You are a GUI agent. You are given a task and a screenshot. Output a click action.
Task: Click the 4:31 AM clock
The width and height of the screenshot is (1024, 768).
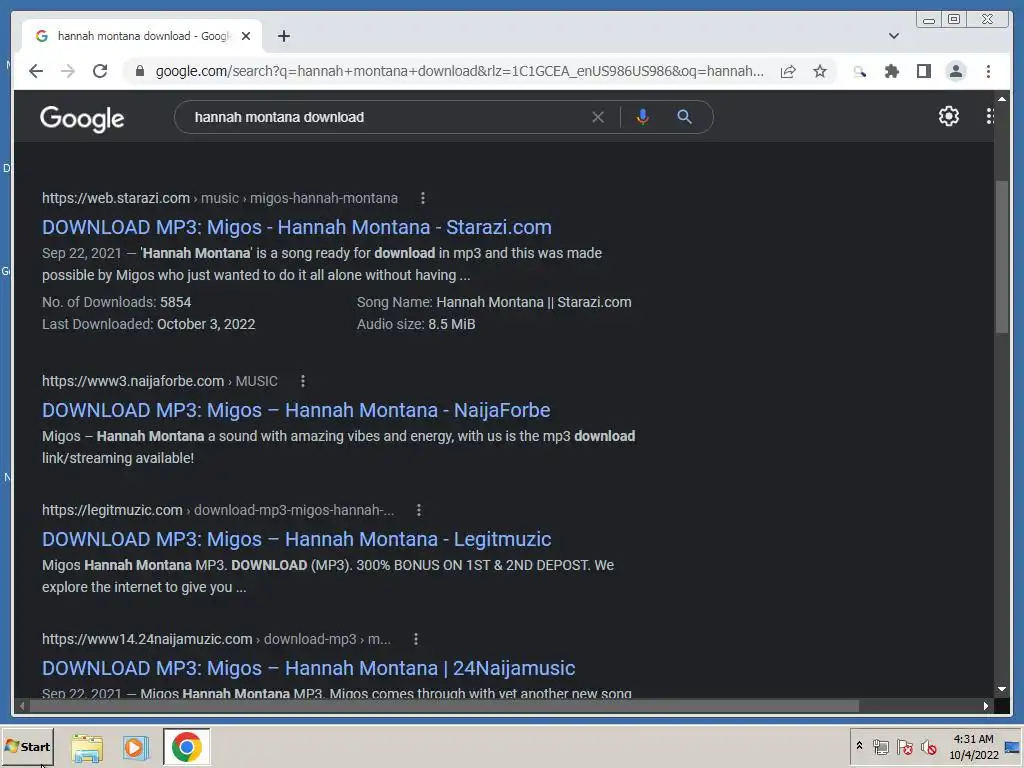[973, 739]
